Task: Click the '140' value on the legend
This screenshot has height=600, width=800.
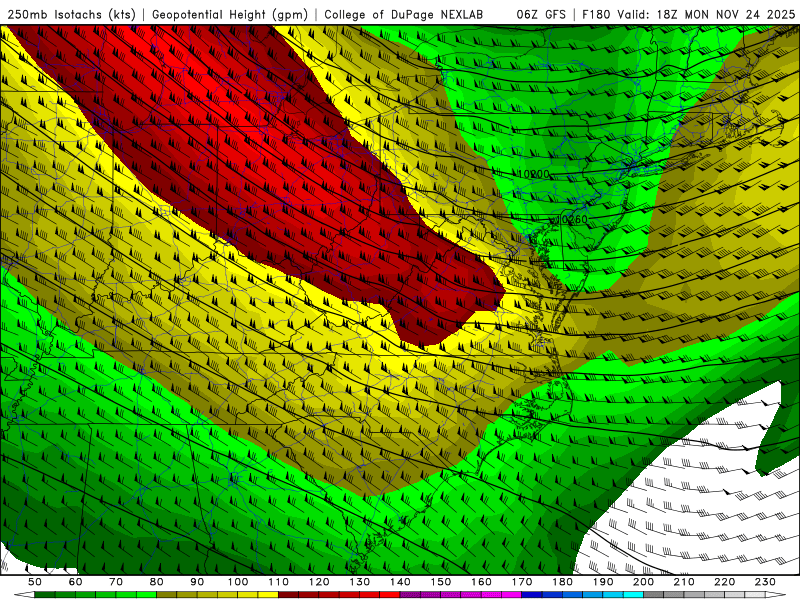Action: click(401, 582)
